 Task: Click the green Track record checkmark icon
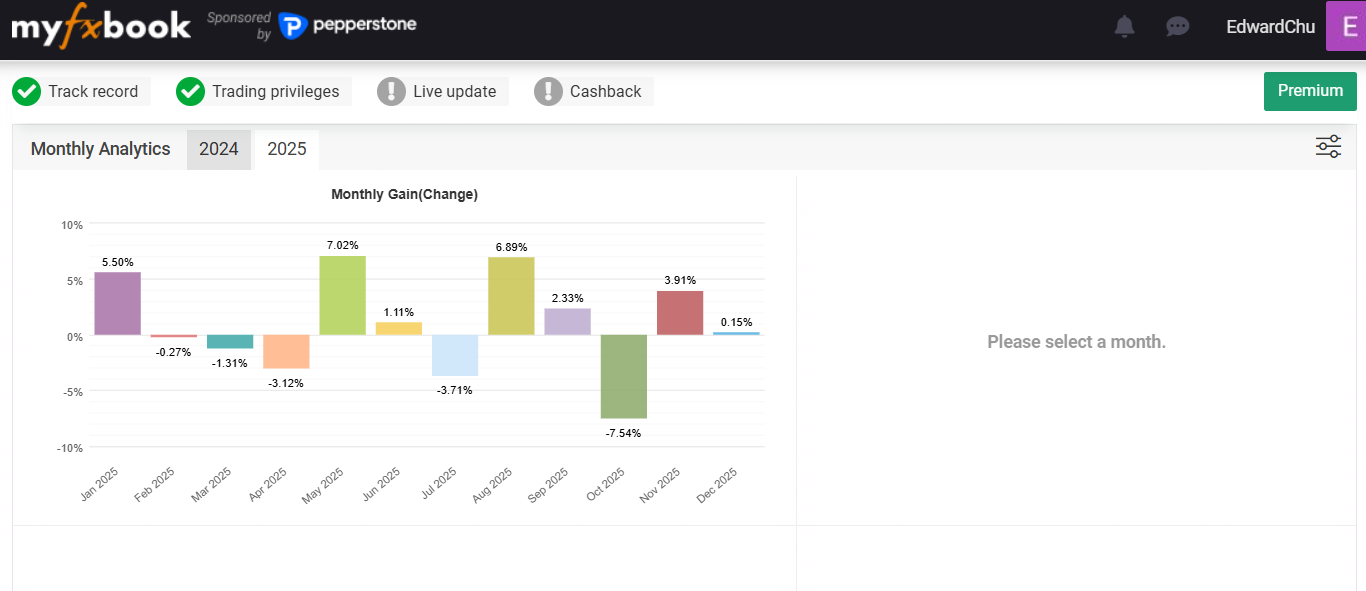(x=27, y=92)
